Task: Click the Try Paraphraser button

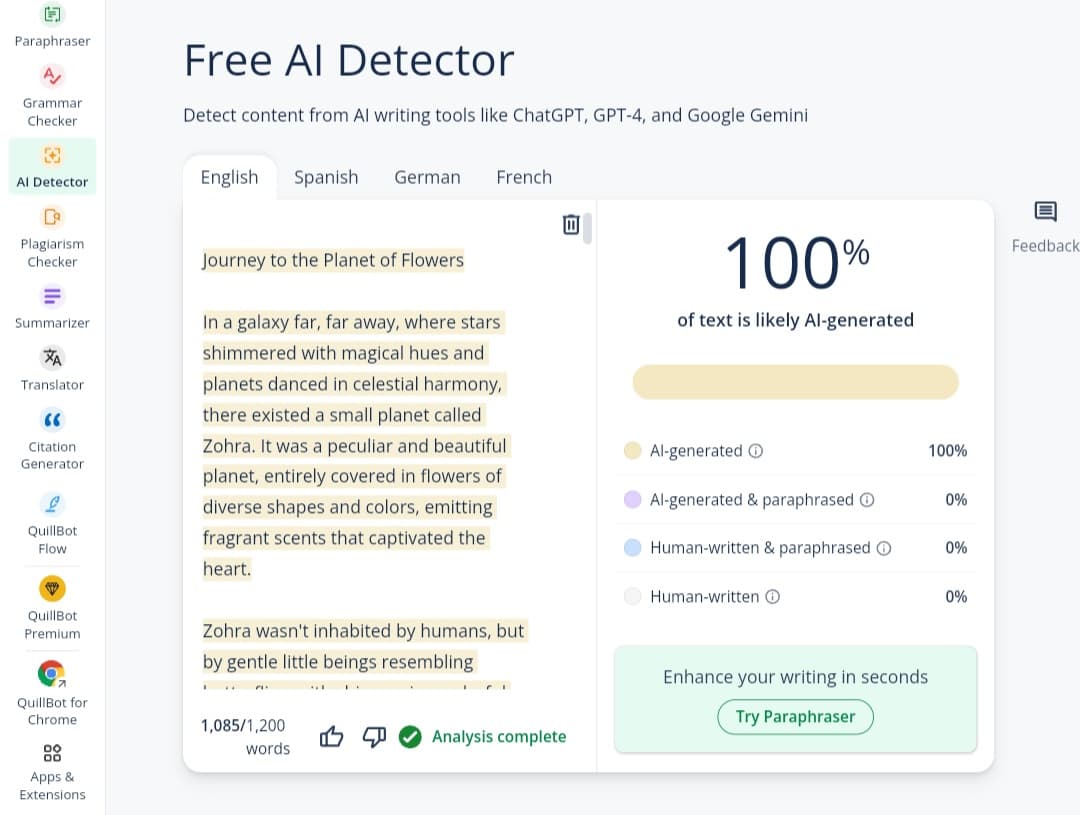Action: (x=795, y=716)
